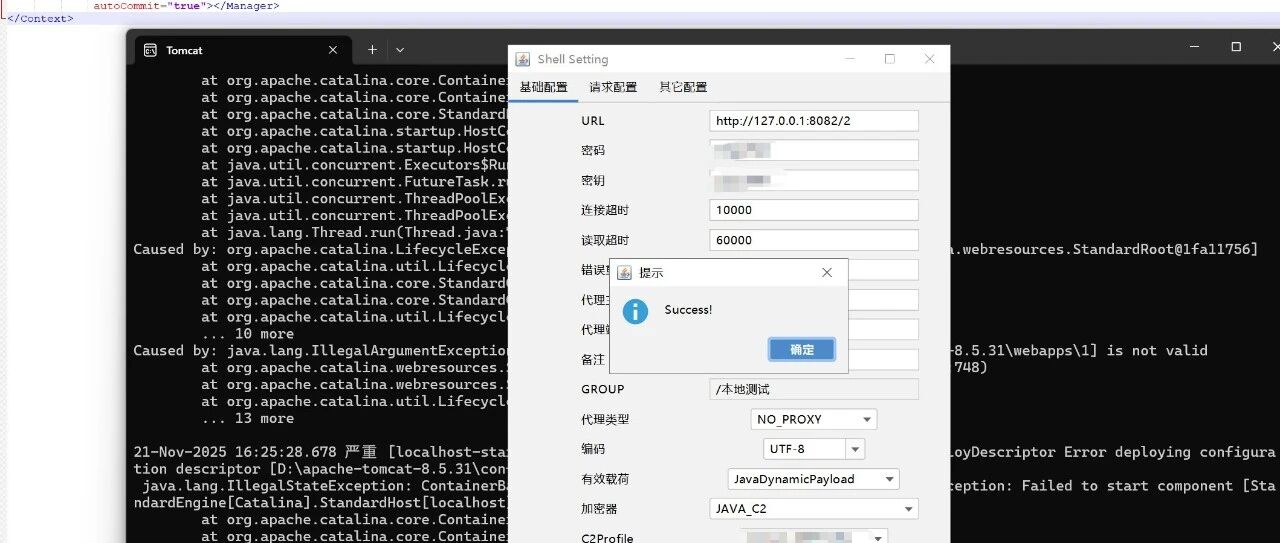The height and width of the screenshot is (543, 1280).
Task: Click the 加密器 label
Action: [599, 509]
